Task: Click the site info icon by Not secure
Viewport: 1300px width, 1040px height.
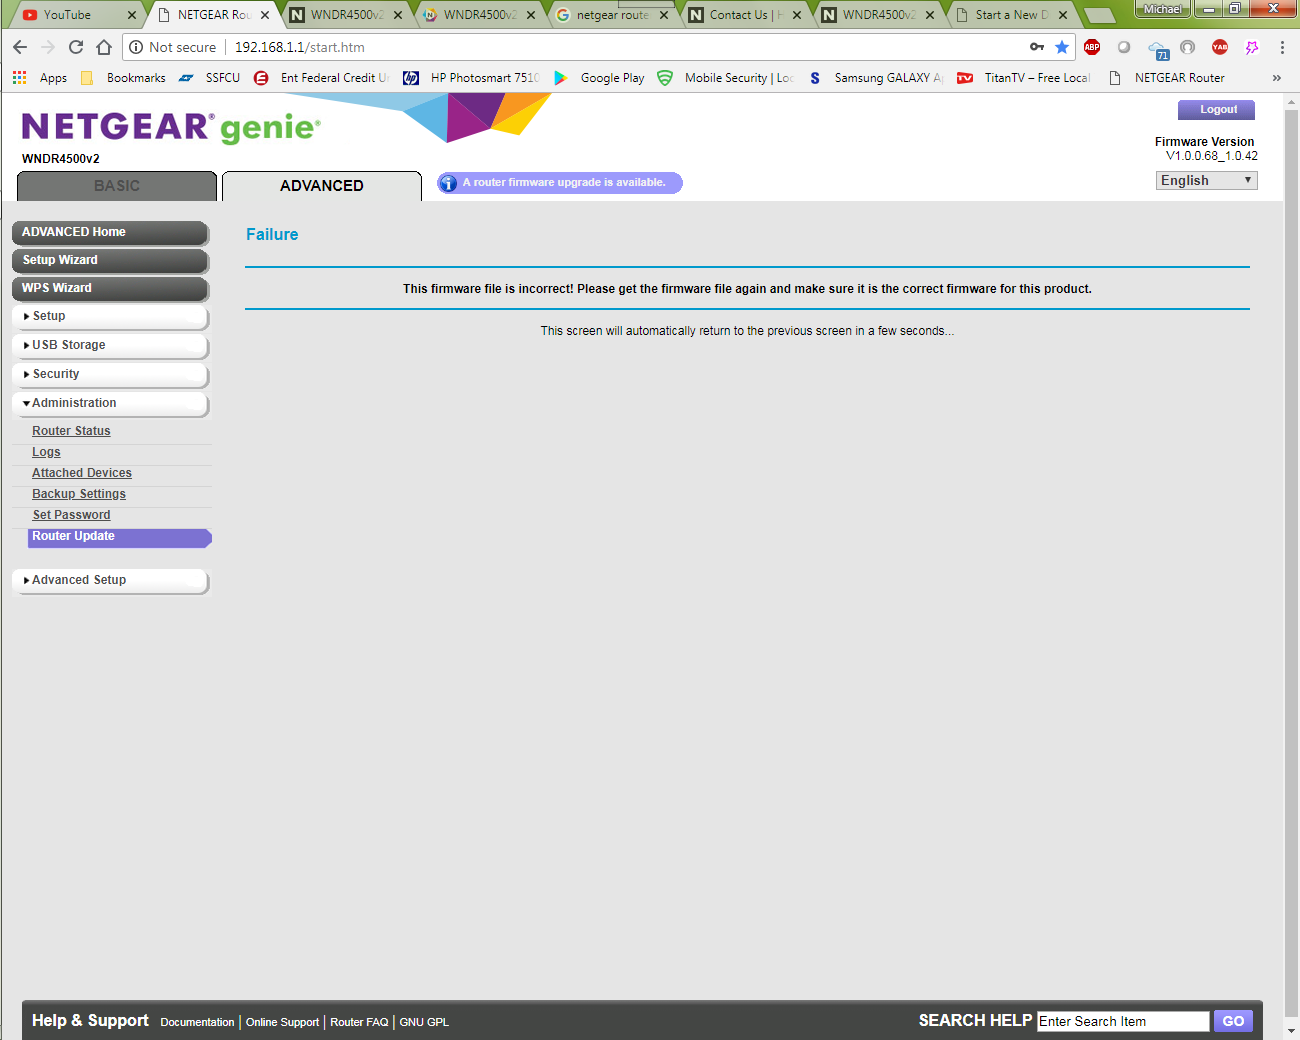Action: (136, 47)
